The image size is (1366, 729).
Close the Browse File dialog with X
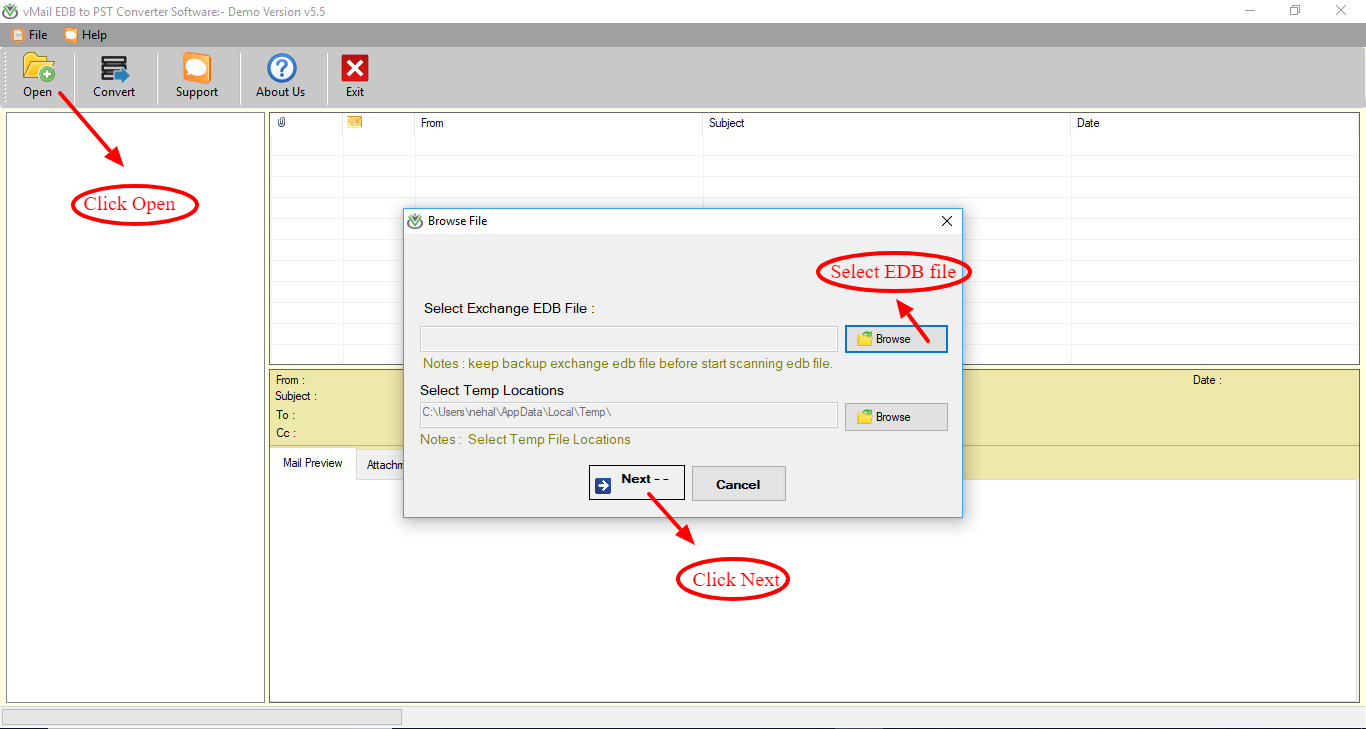pyautogui.click(x=947, y=221)
